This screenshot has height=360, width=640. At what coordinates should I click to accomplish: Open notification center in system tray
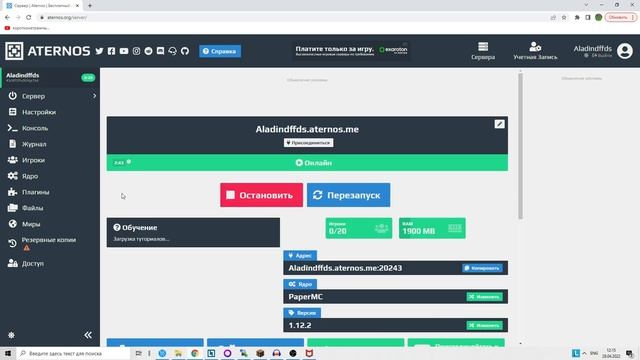pyautogui.click(x=630, y=353)
